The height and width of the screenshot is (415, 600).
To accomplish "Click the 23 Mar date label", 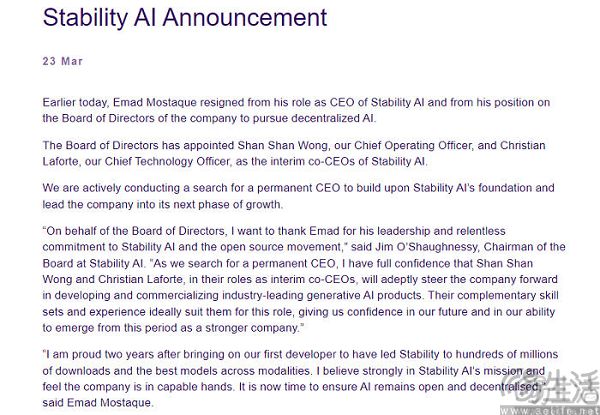I will click(x=63, y=61).
